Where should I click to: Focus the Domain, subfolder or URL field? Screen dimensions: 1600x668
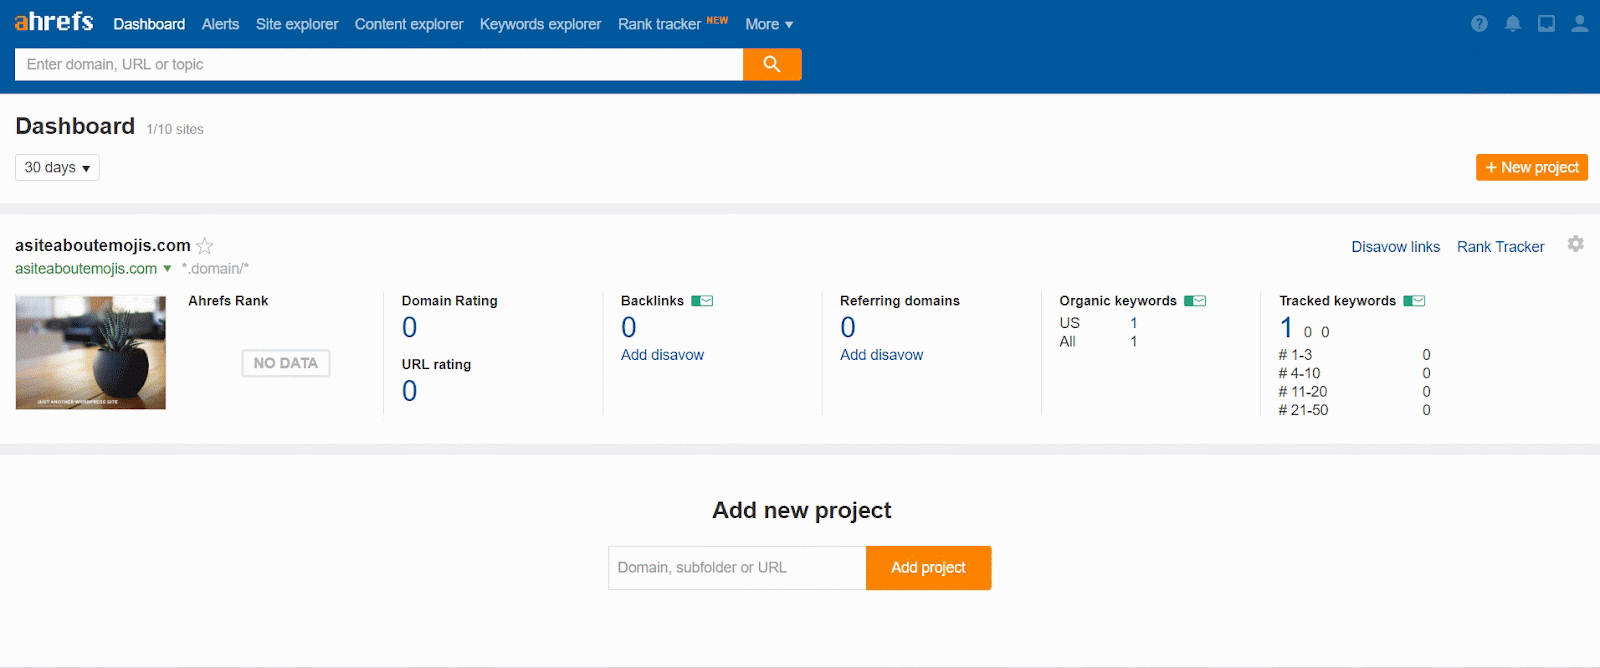(737, 568)
